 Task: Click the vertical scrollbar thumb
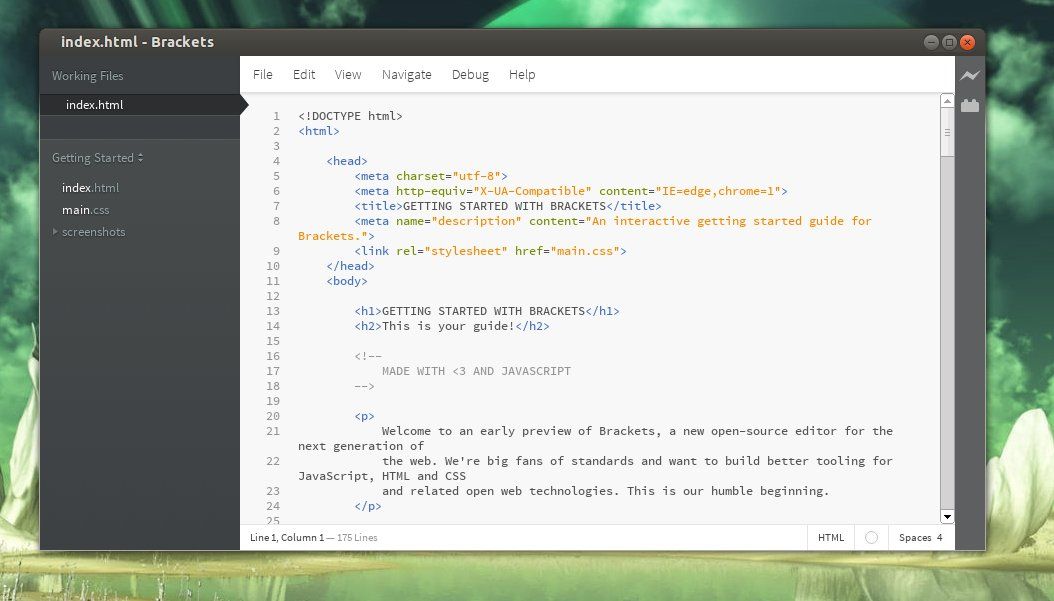(947, 132)
